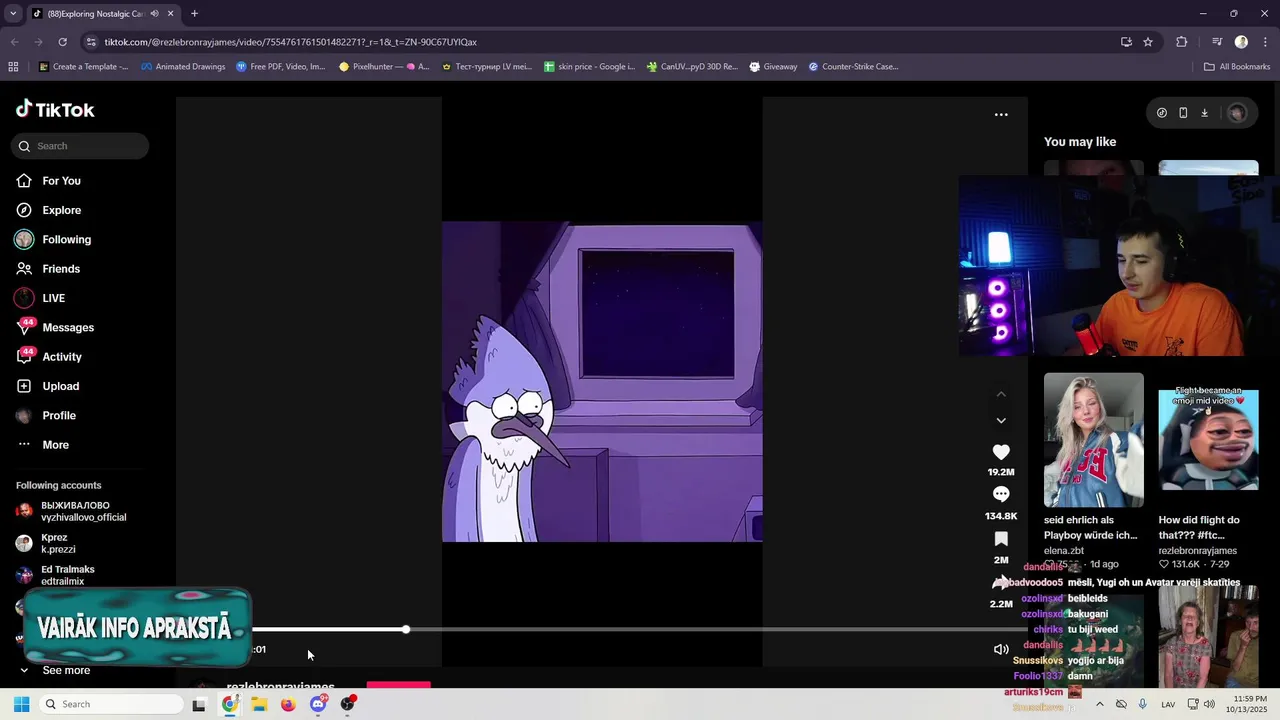Open OBS Studio from the taskbar
This screenshot has width=1280, height=720.
tap(347, 704)
